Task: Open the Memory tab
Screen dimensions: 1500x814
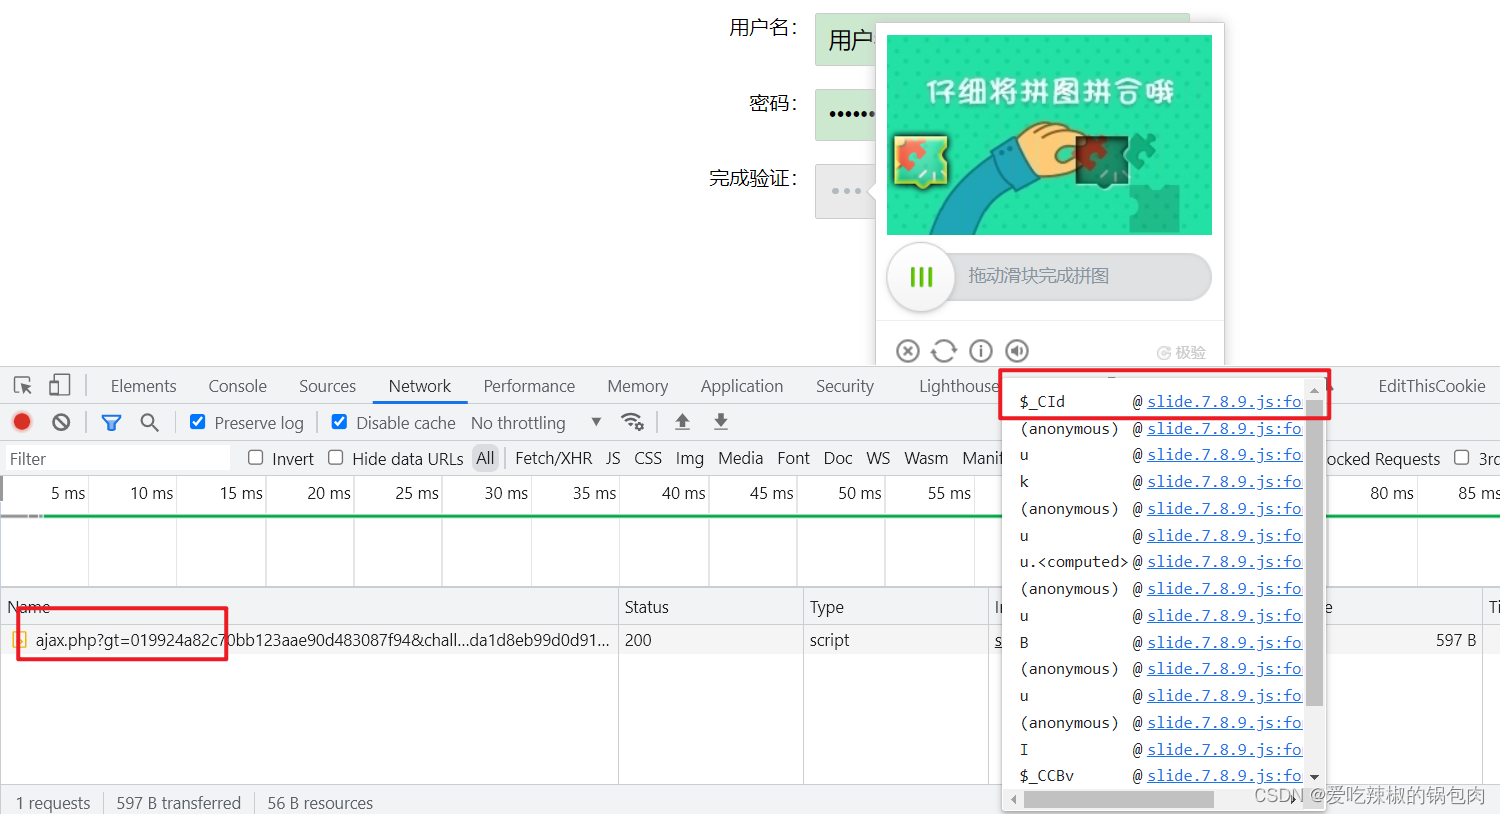Action: point(637,386)
